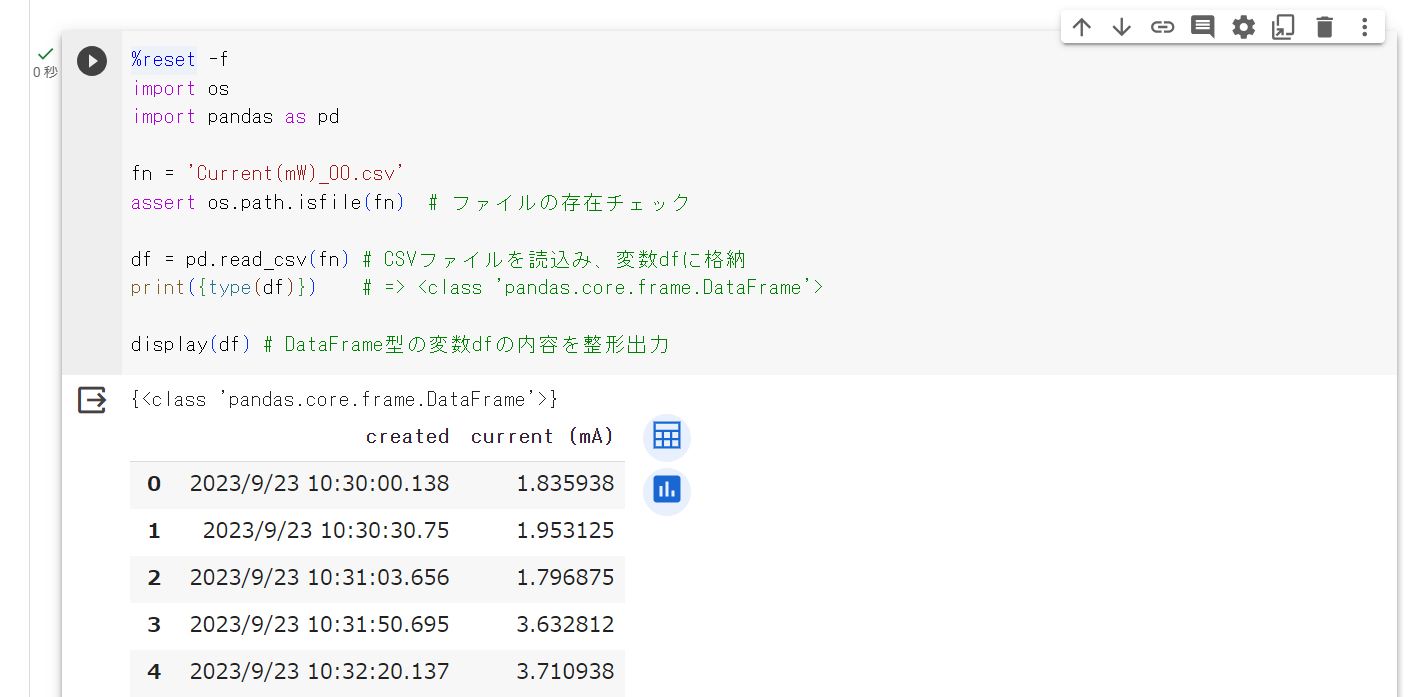This screenshot has width=1421, height=697.
Task: Open more cell actions menu
Action: [x=1364, y=27]
